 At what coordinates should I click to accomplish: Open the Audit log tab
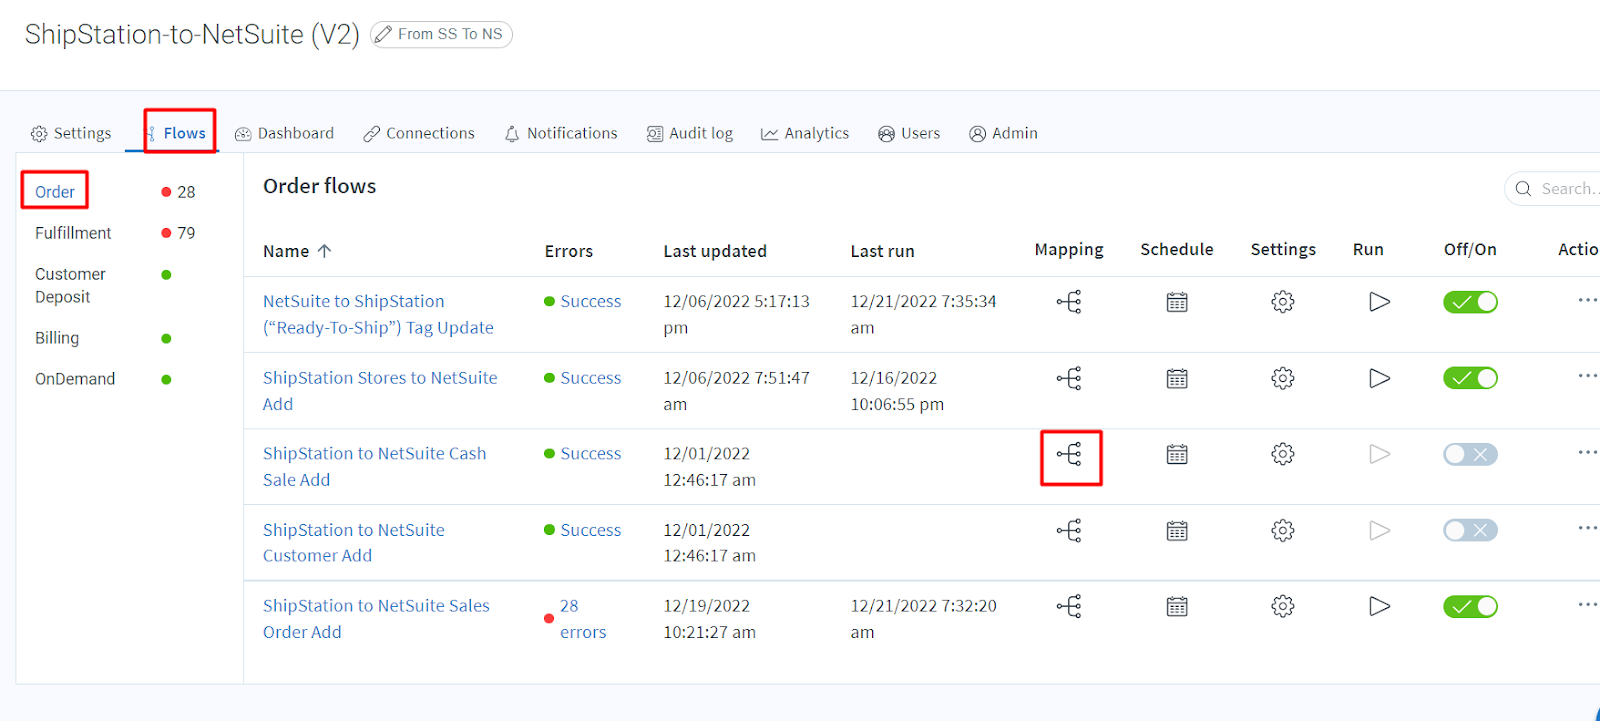(690, 133)
